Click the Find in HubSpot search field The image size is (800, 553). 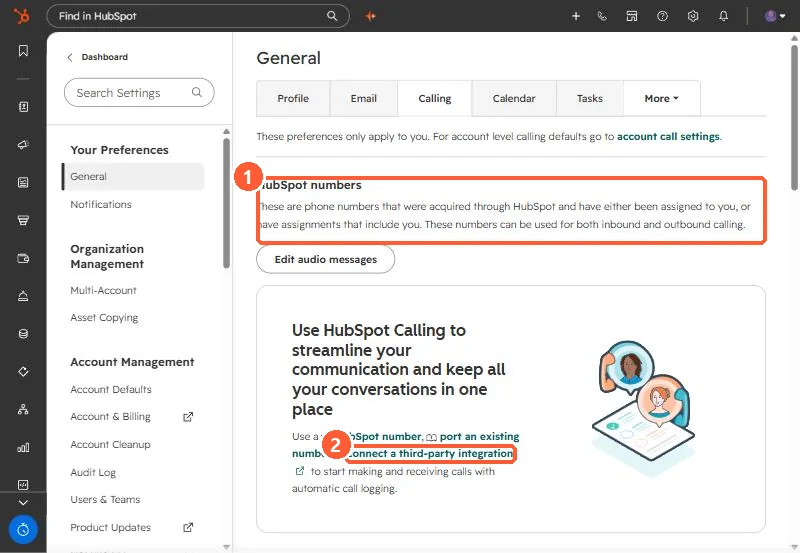point(197,16)
